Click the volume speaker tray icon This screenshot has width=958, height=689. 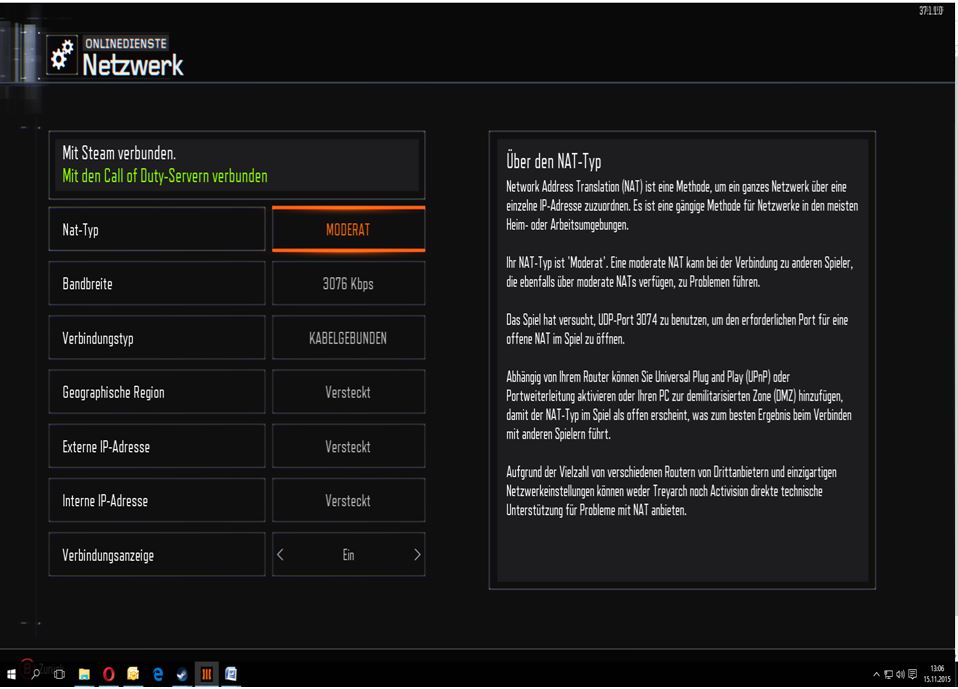click(901, 675)
